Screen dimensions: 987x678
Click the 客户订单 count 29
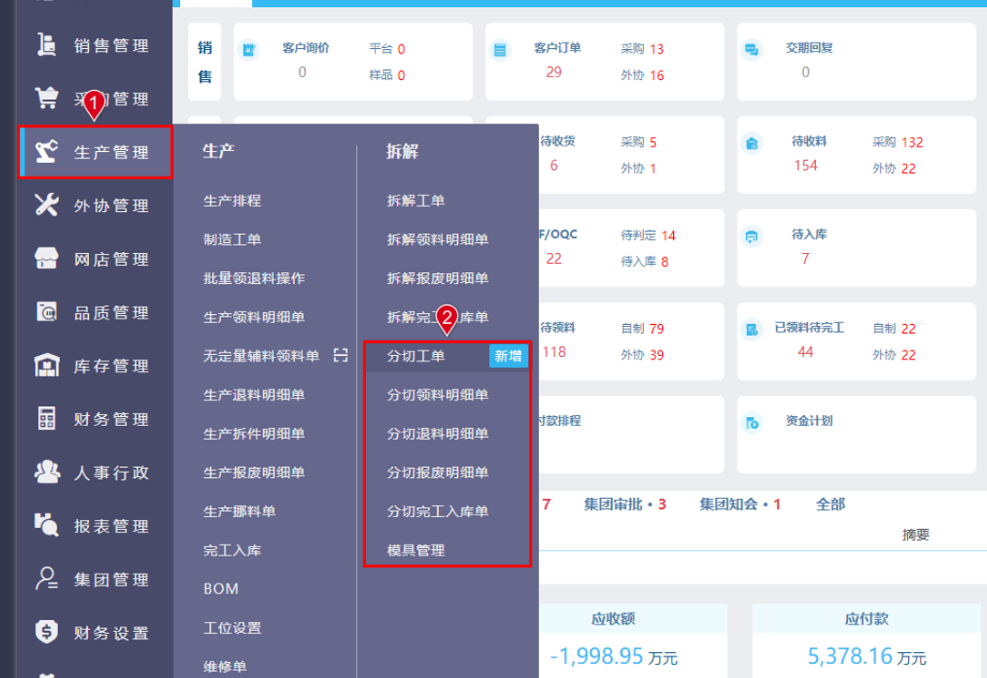[x=554, y=72]
